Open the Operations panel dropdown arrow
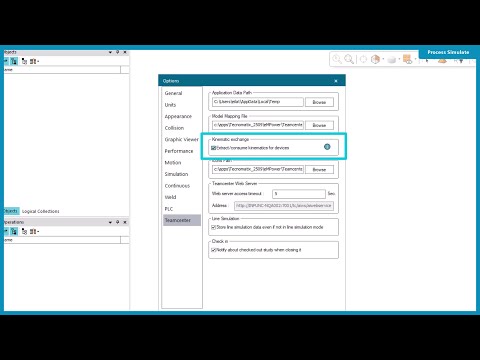 (x=110, y=222)
